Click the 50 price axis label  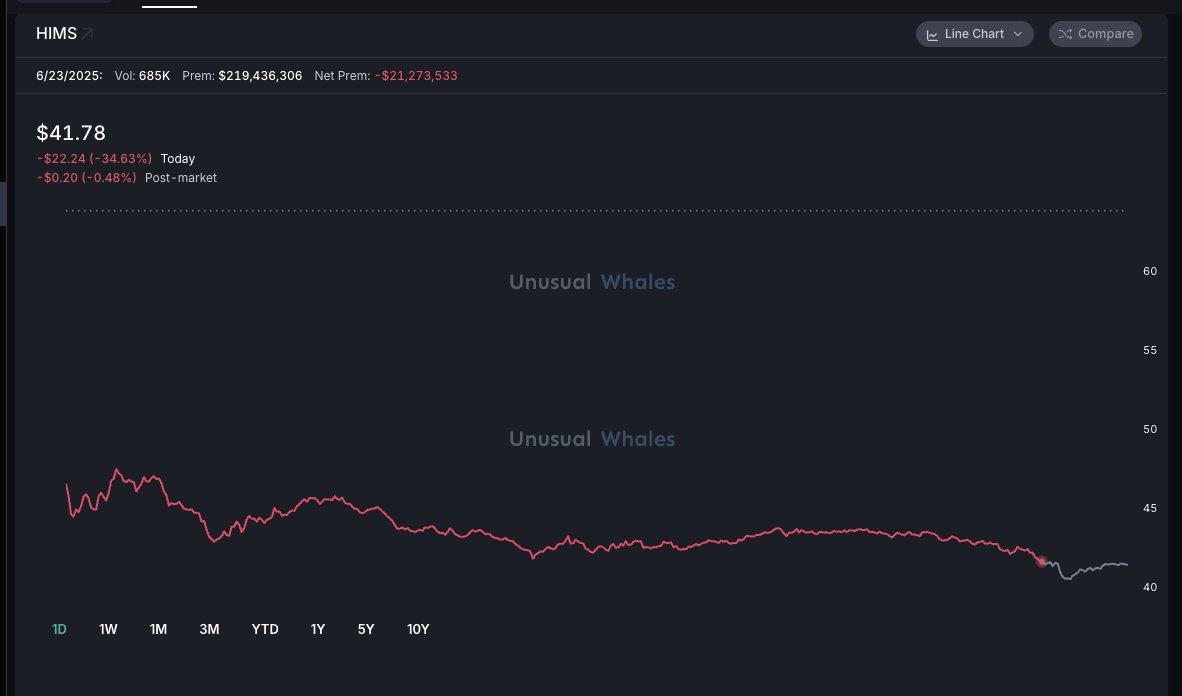[1150, 429]
